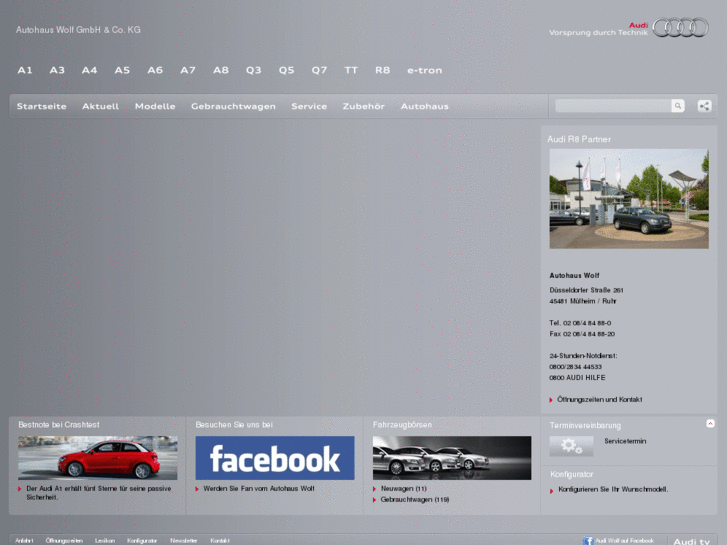
Task: Click the 0800 AUDI HILFE text
Action: pyautogui.click(x=577, y=378)
